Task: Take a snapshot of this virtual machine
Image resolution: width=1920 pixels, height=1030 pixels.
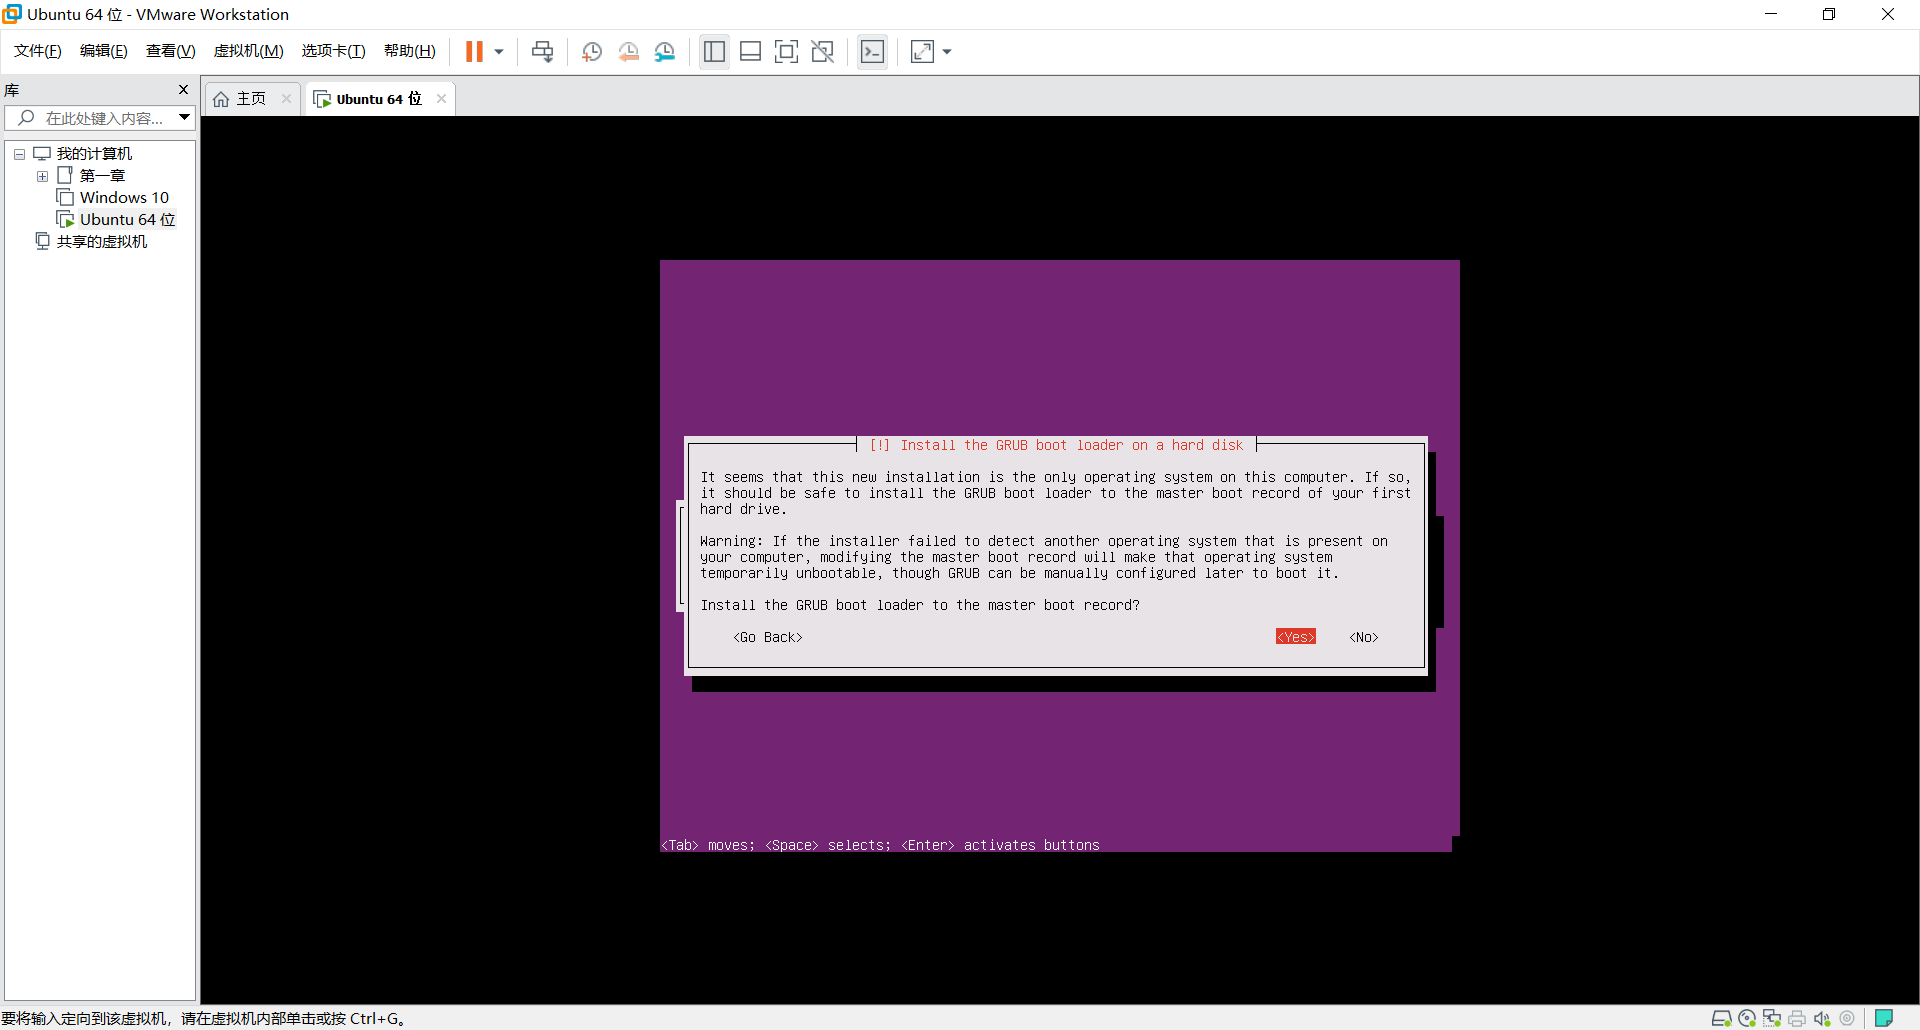Action: pos(591,51)
